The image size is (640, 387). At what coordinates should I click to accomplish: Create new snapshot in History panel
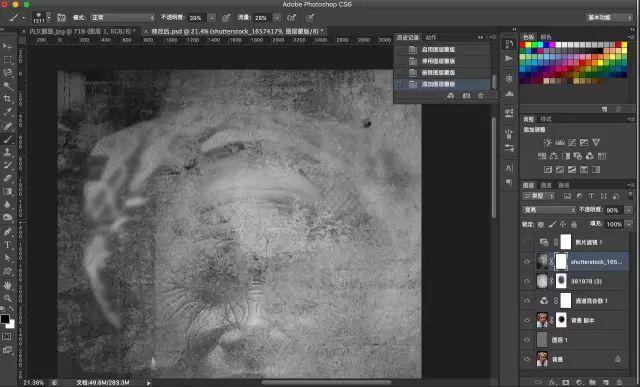coord(466,96)
